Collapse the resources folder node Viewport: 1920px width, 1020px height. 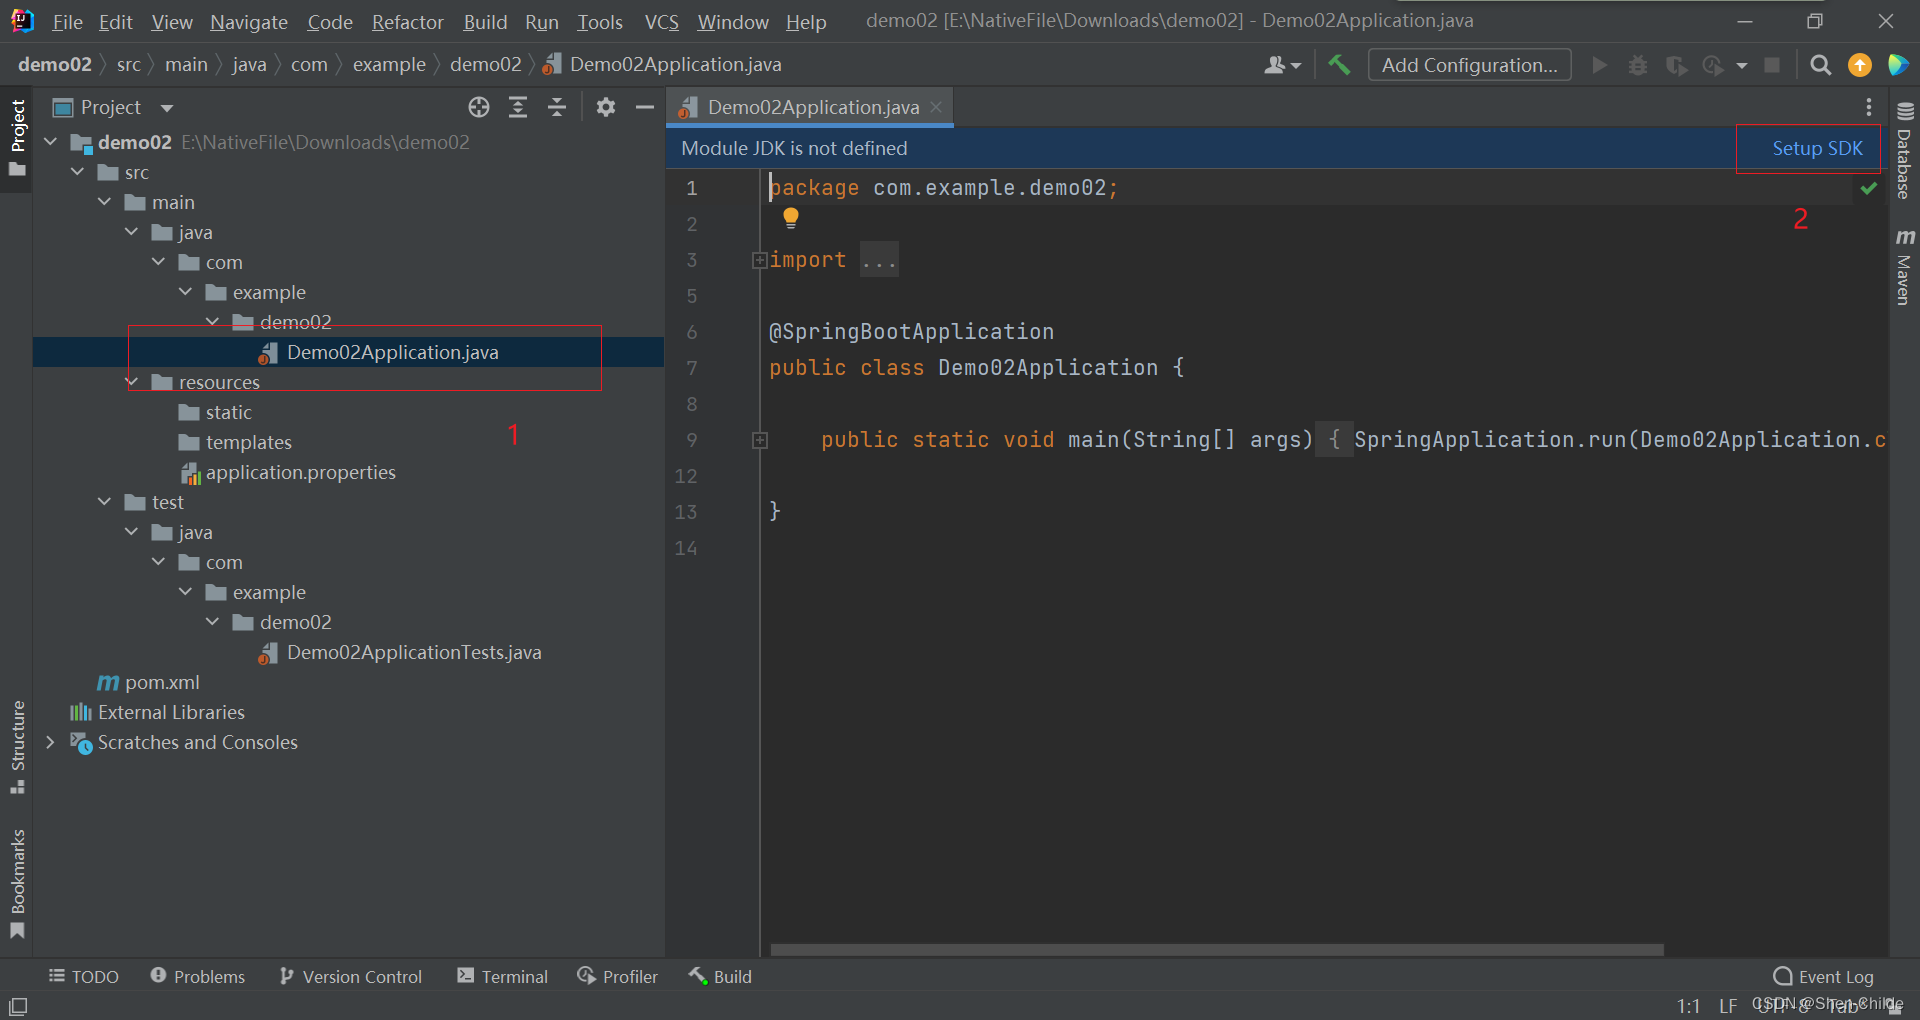tap(132, 382)
